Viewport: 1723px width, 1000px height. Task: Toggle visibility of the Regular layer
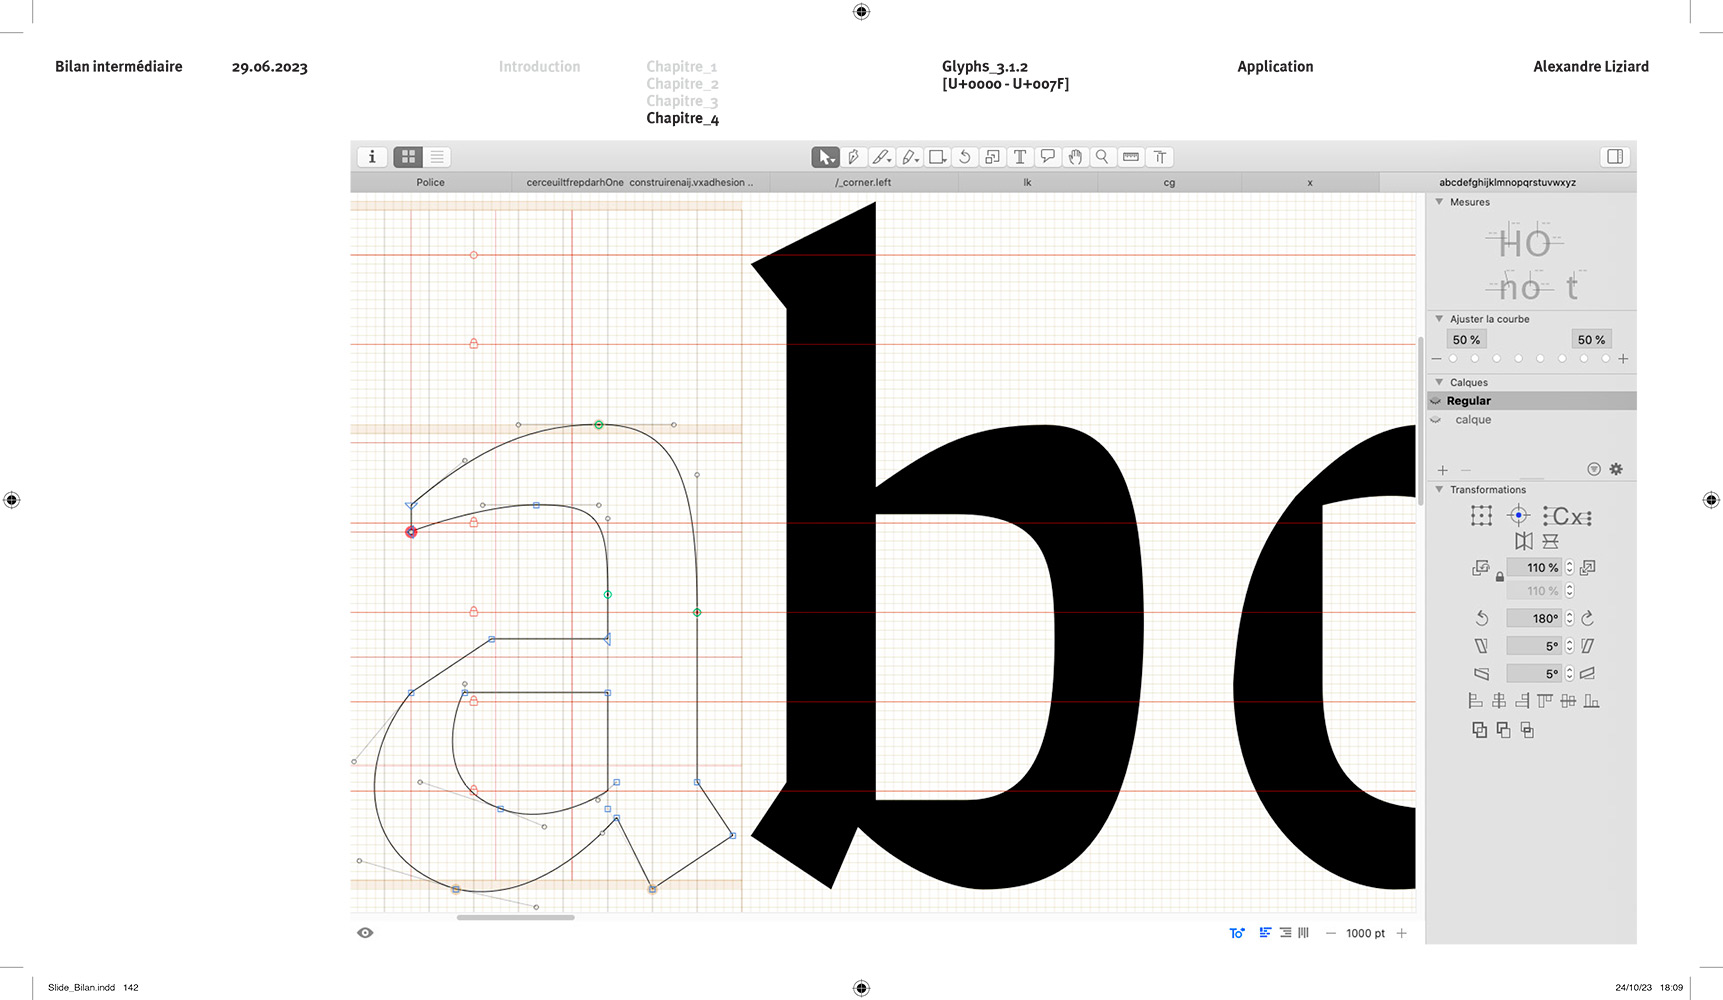(x=1436, y=401)
